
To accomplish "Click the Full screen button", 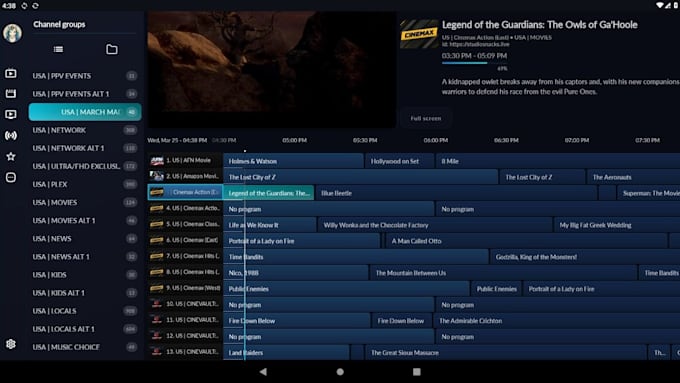I will (425, 118).
